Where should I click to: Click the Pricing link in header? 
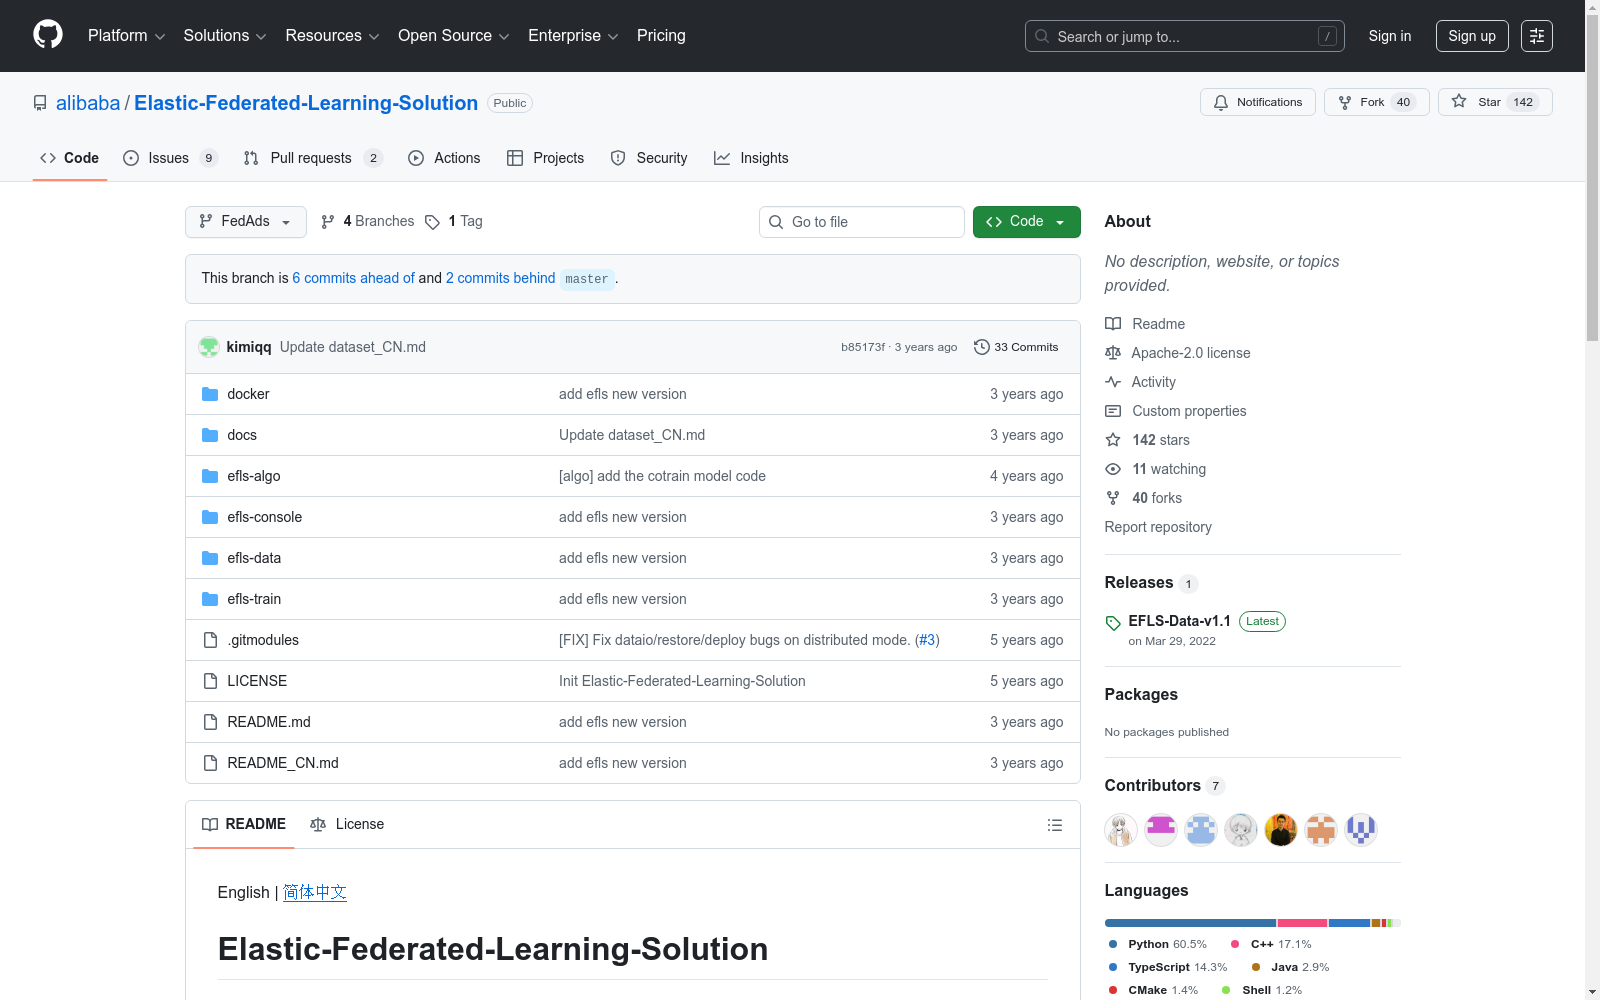661,36
